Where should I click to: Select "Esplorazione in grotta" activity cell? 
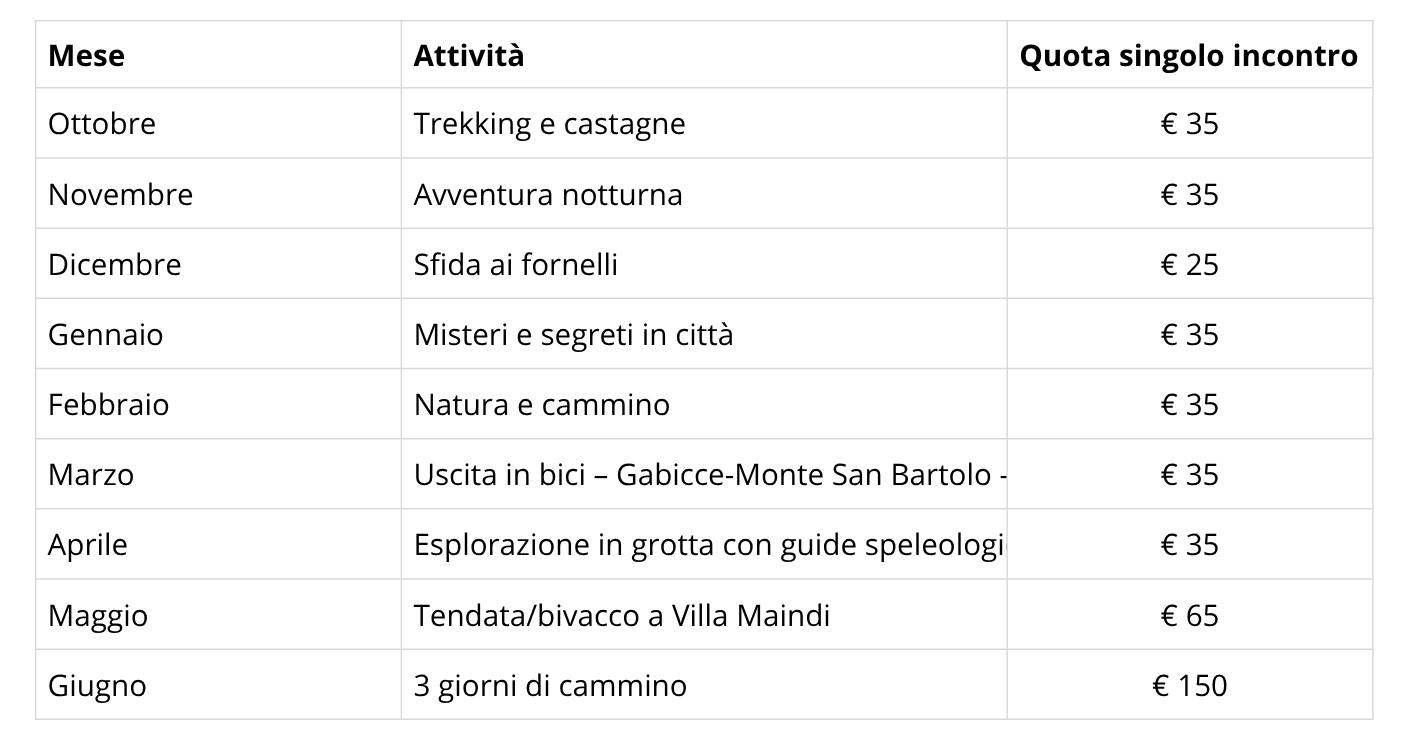click(708, 544)
